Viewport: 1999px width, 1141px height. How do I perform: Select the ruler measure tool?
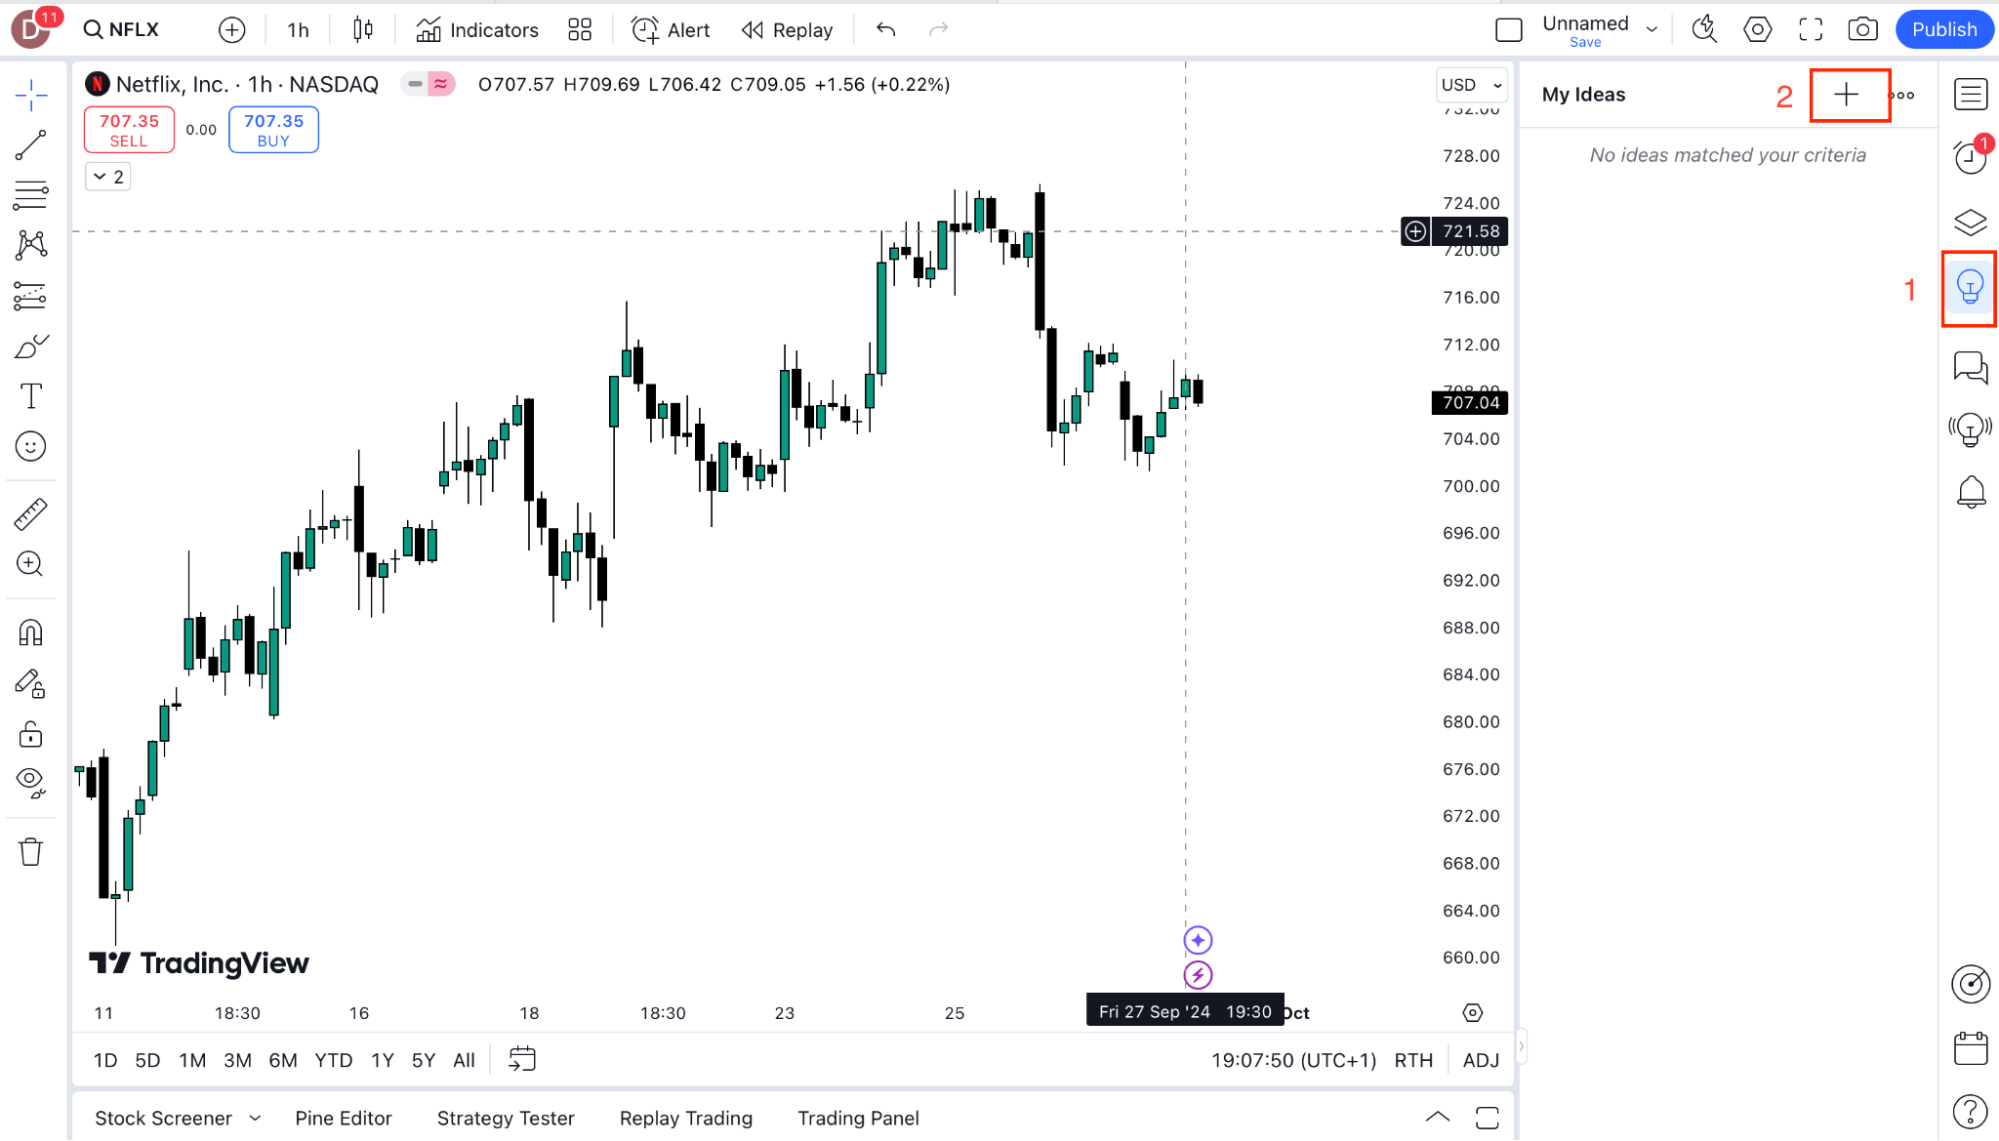(x=31, y=514)
